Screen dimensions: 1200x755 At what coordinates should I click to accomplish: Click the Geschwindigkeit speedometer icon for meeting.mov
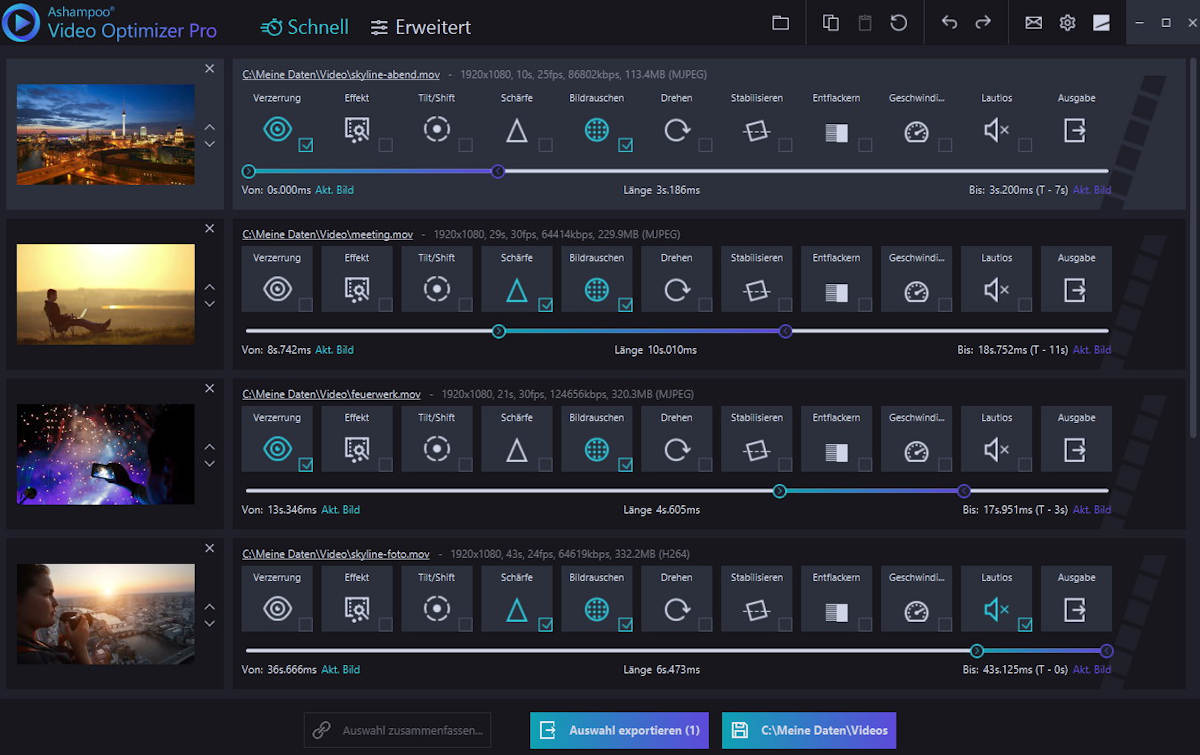pos(916,290)
